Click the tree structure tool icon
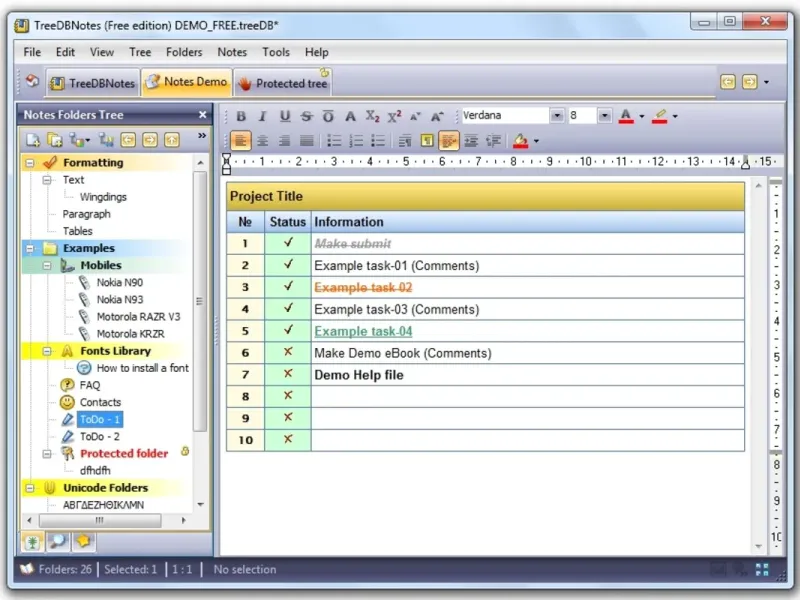This screenshot has height=600, width=800. (106, 139)
